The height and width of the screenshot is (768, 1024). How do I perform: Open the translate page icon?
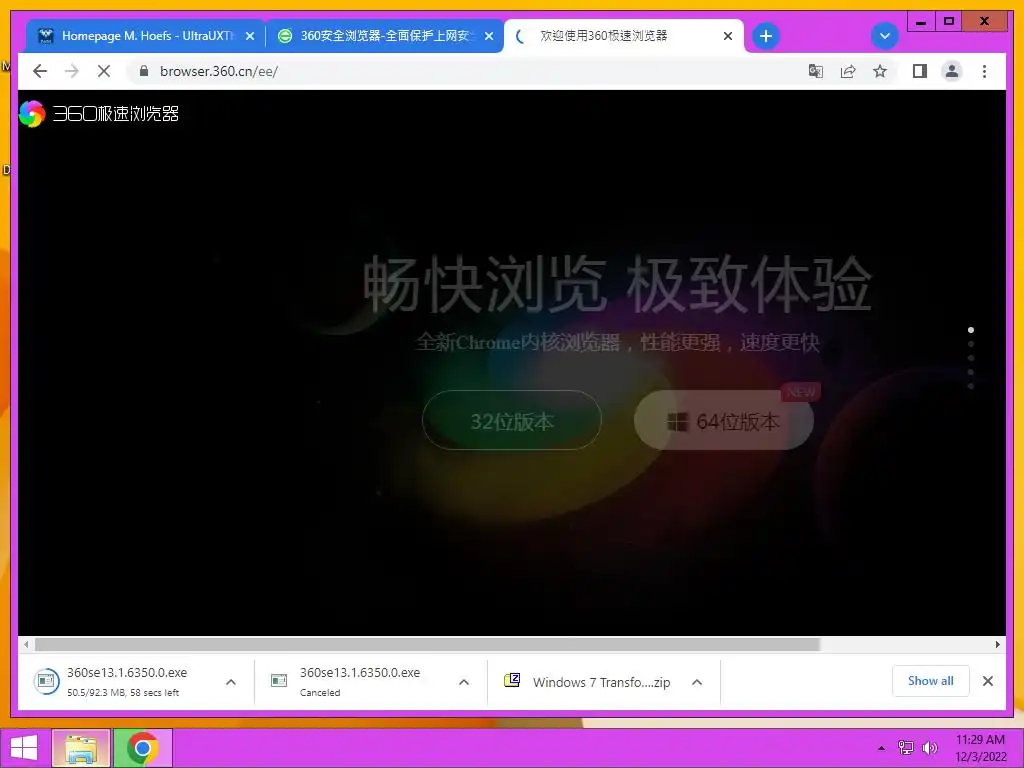coord(816,71)
